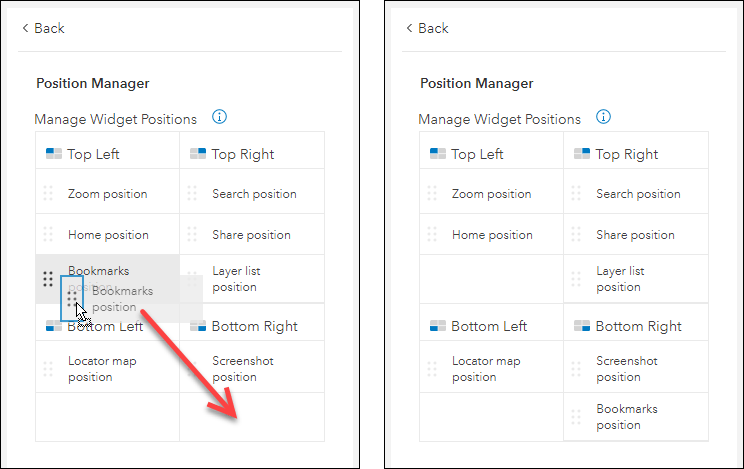Image resolution: width=744 pixels, height=469 pixels.
Task: Click drag handle beside Zoom position, left panel
Action: point(48,193)
